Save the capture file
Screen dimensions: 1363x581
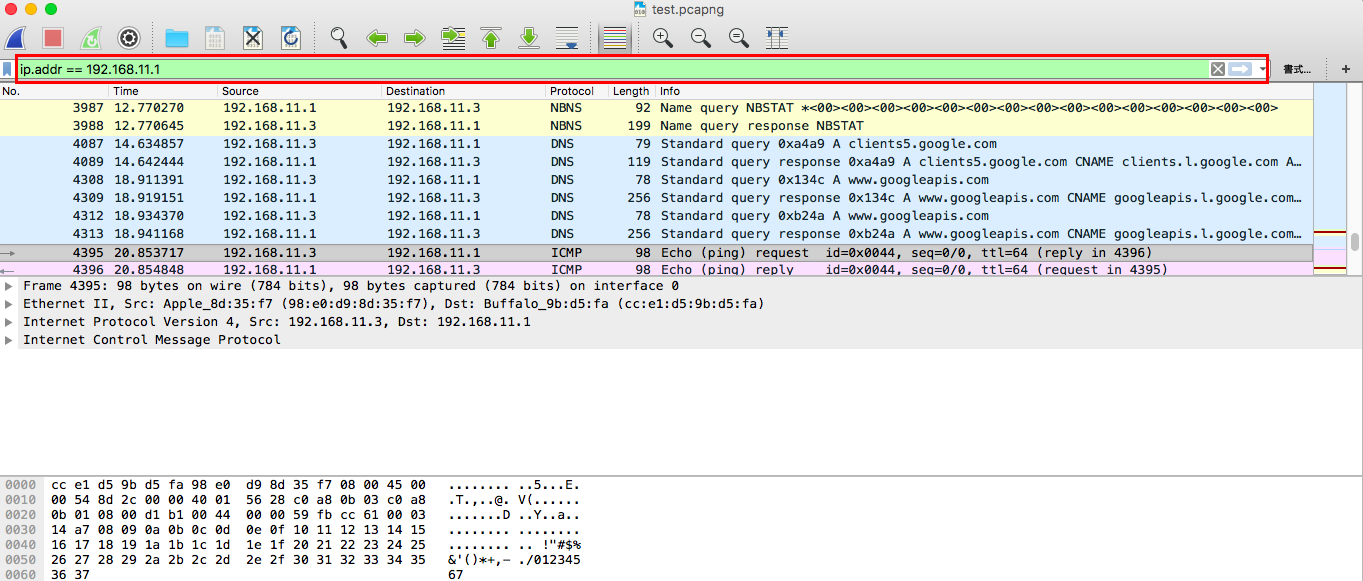tap(215, 39)
